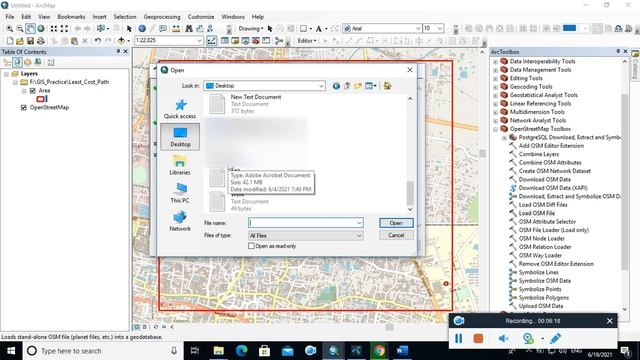Open the Customize menu
Screen dimensions: 640x360
(201, 17)
